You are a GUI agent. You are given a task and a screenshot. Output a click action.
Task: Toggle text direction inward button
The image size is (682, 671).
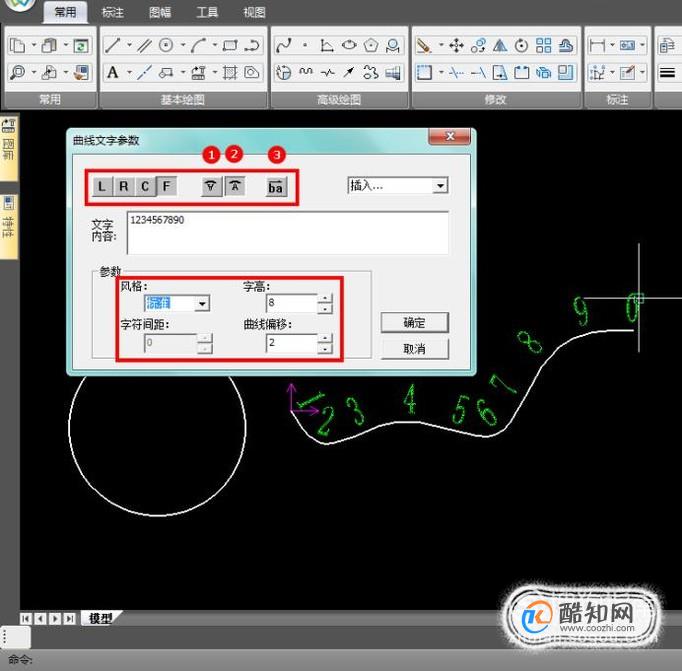pos(211,187)
